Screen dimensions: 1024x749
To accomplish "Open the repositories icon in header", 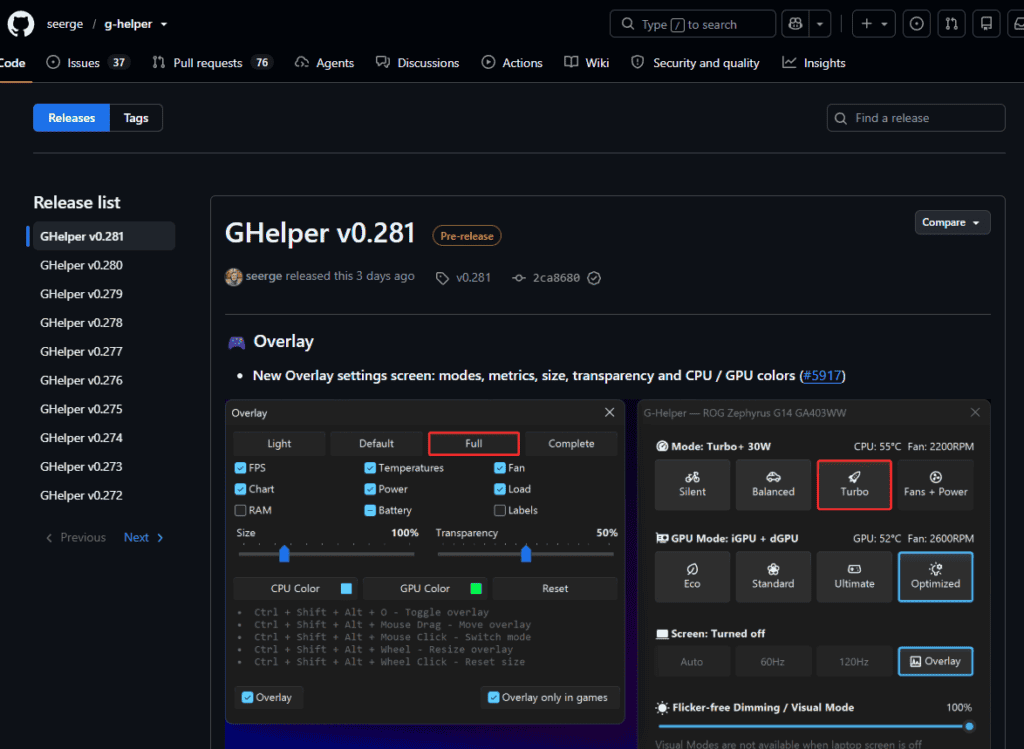I will pos(986,24).
